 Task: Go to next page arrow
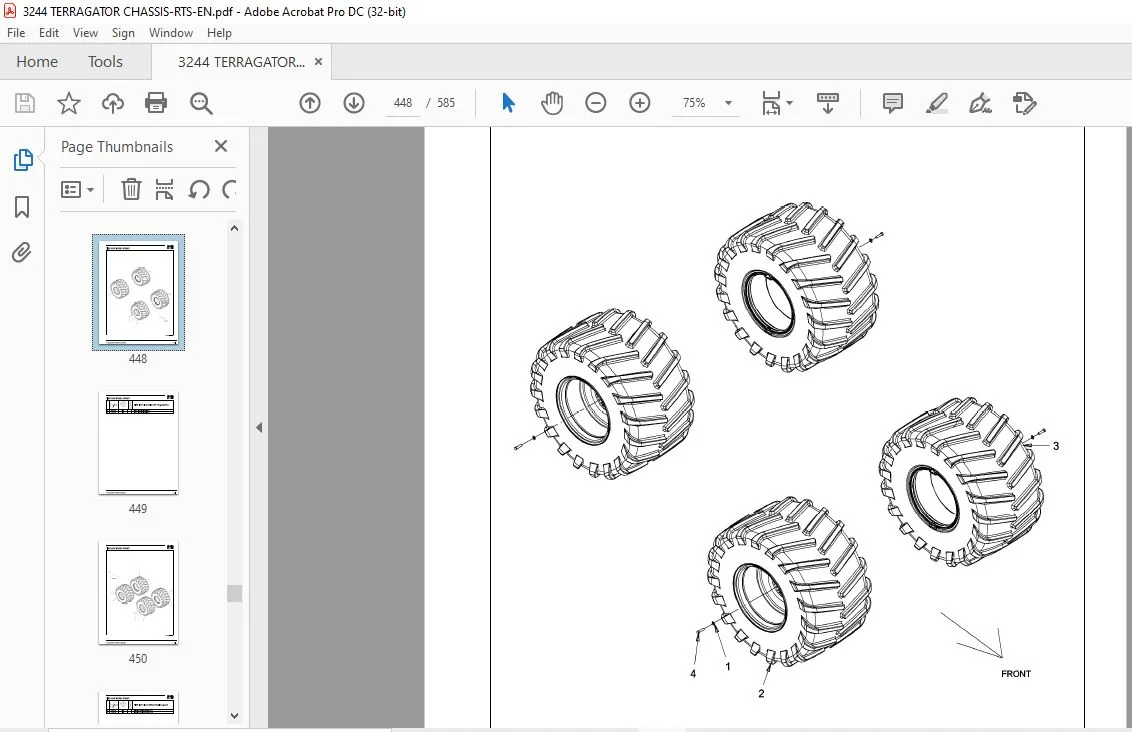point(354,103)
